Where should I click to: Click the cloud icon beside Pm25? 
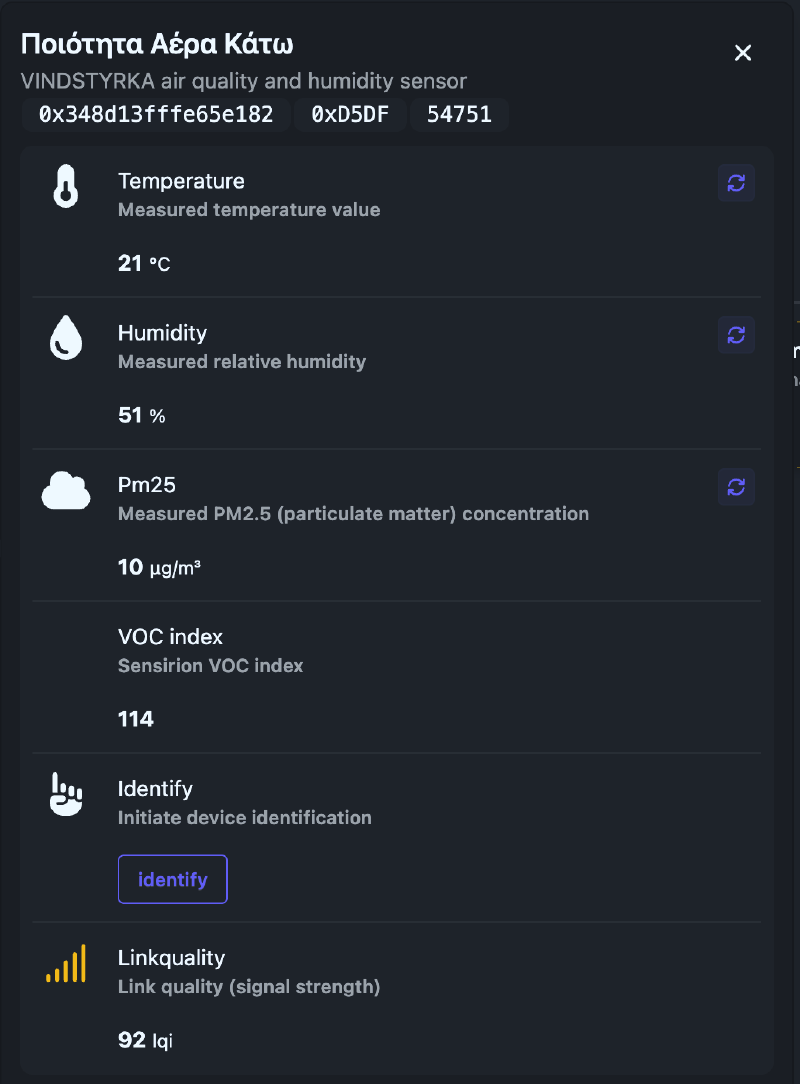[65, 489]
